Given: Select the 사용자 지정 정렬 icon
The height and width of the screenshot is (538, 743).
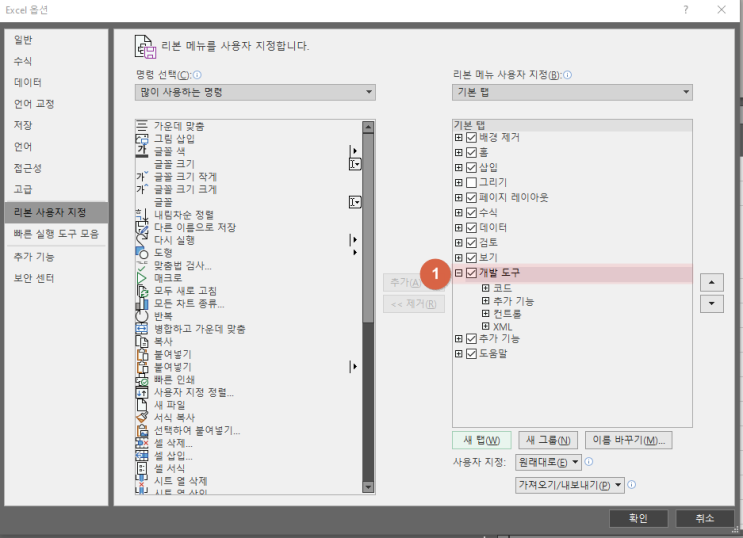Looking at the screenshot, I should coord(142,392).
